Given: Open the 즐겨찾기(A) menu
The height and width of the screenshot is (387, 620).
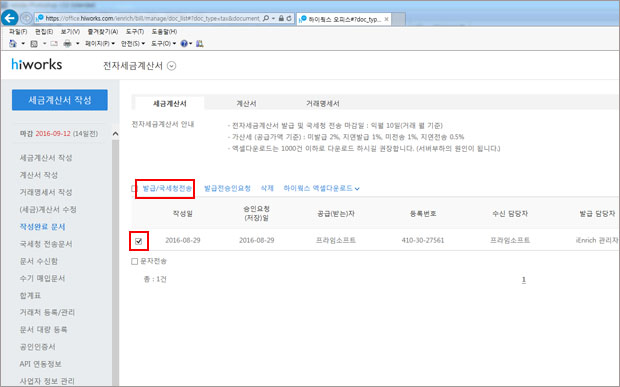Looking at the screenshot, I should 103,32.
